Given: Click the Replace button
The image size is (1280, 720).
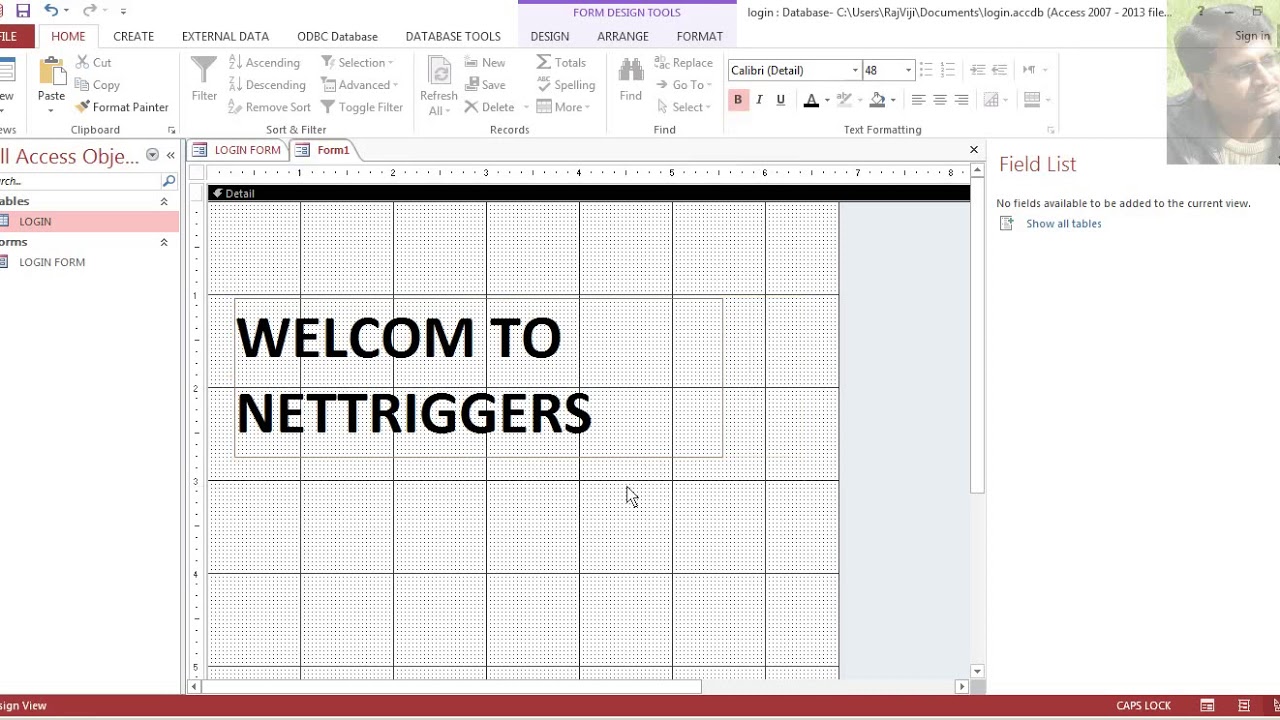Looking at the screenshot, I should pyautogui.click(x=684, y=62).
